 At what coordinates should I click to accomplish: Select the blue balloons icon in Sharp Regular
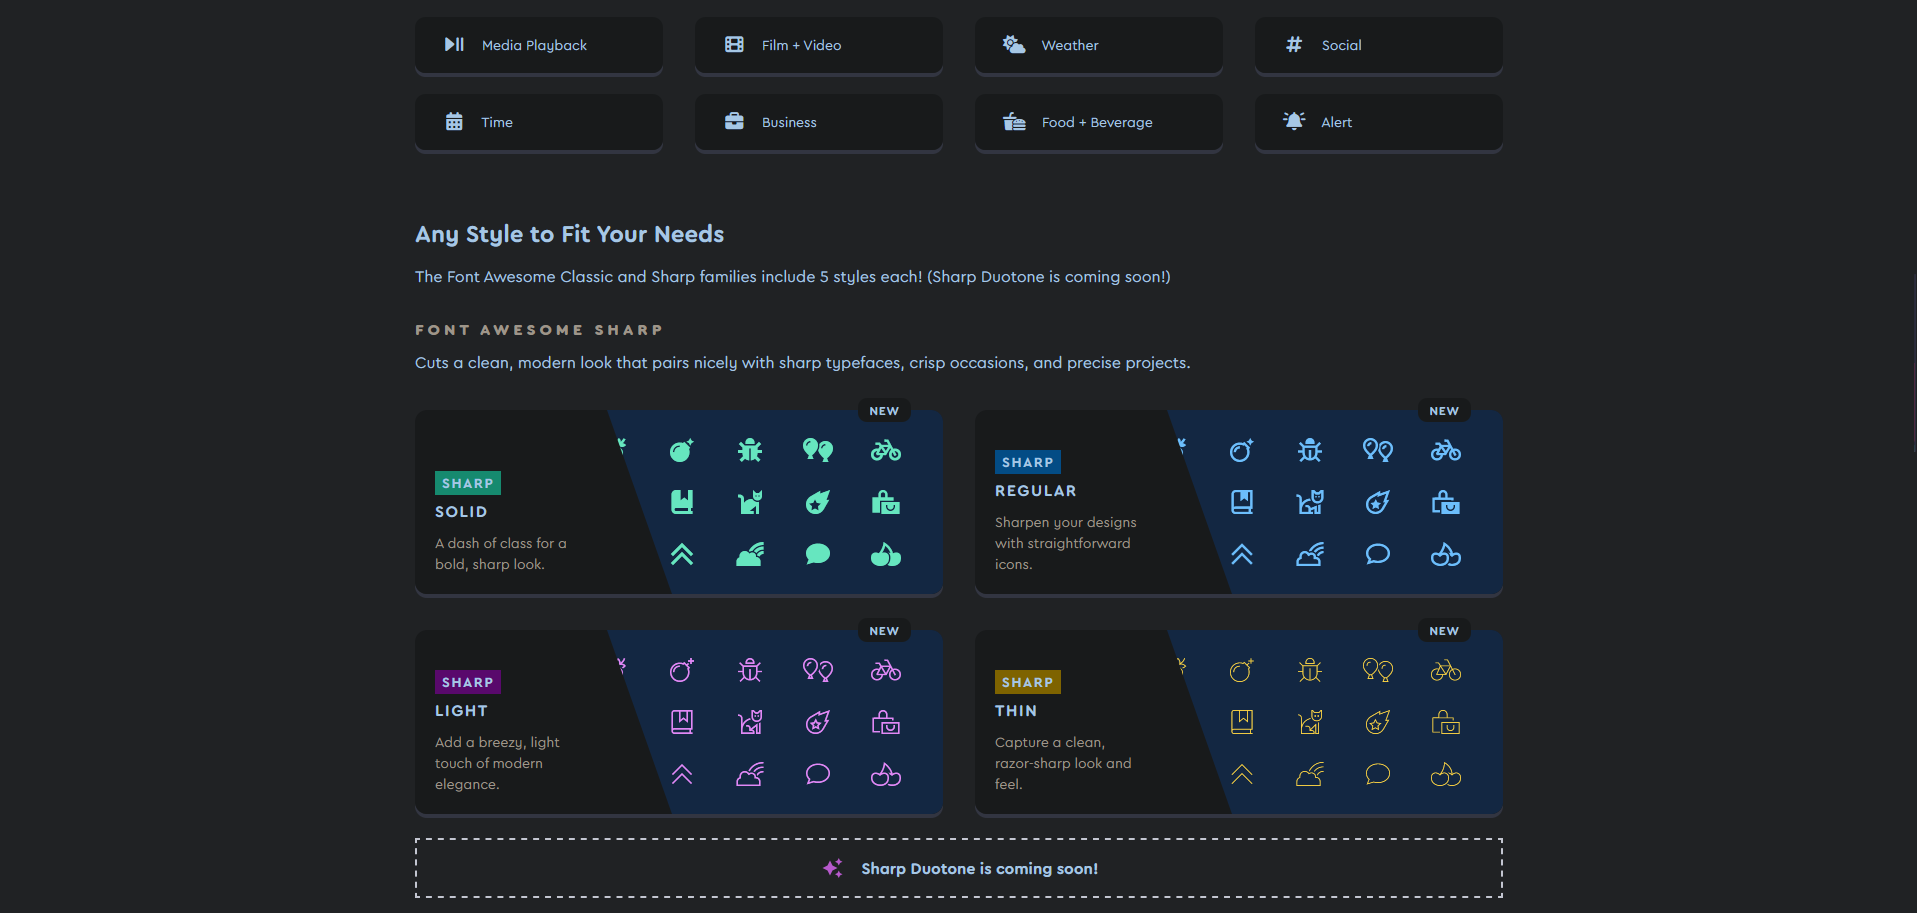coord(1377,451)
